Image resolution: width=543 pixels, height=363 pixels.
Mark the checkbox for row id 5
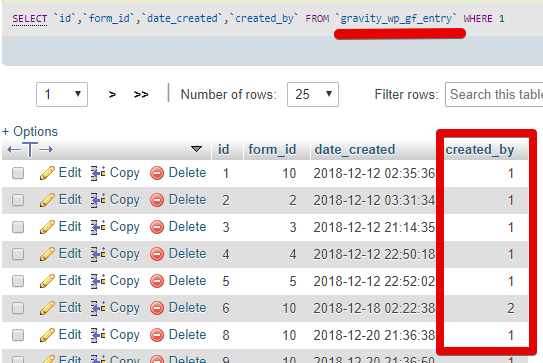click(18, 281)
